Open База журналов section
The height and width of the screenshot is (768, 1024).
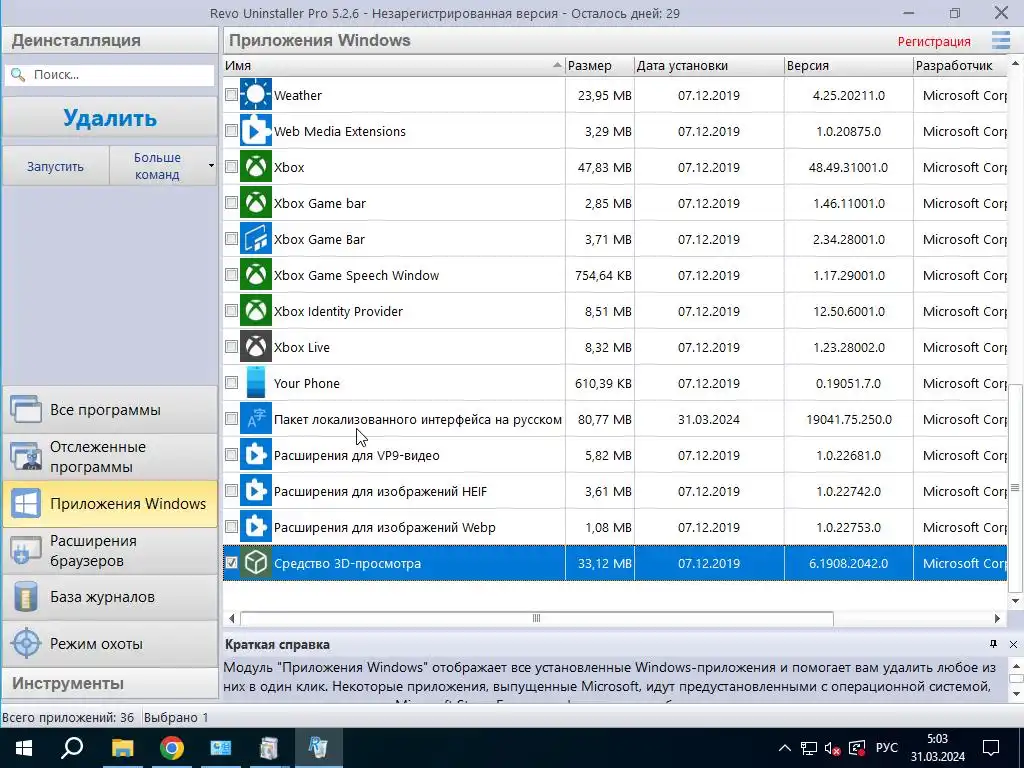click(x=110, y=597)
